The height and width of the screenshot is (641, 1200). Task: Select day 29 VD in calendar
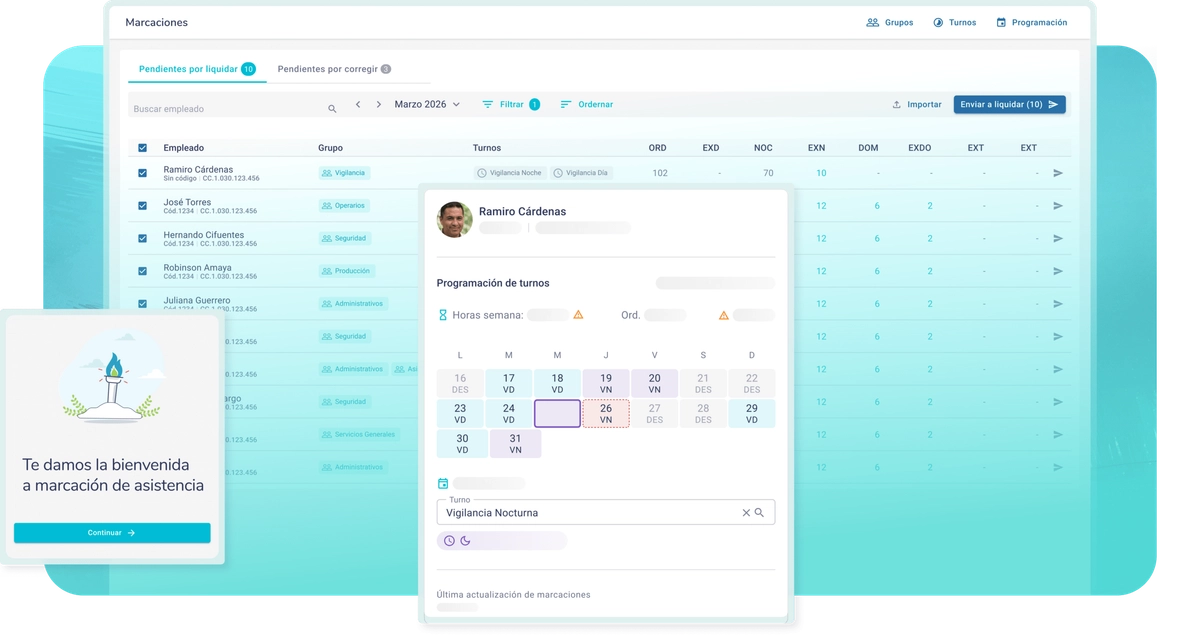(752, 413)
